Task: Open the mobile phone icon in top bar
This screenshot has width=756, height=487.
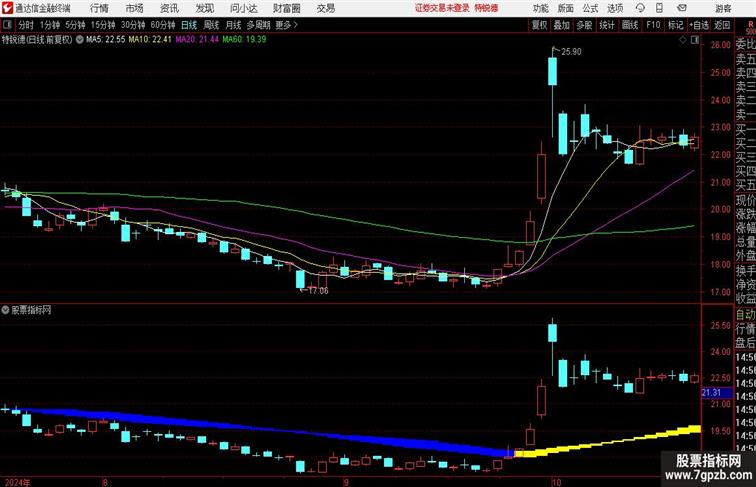Action: pos(659,8)
